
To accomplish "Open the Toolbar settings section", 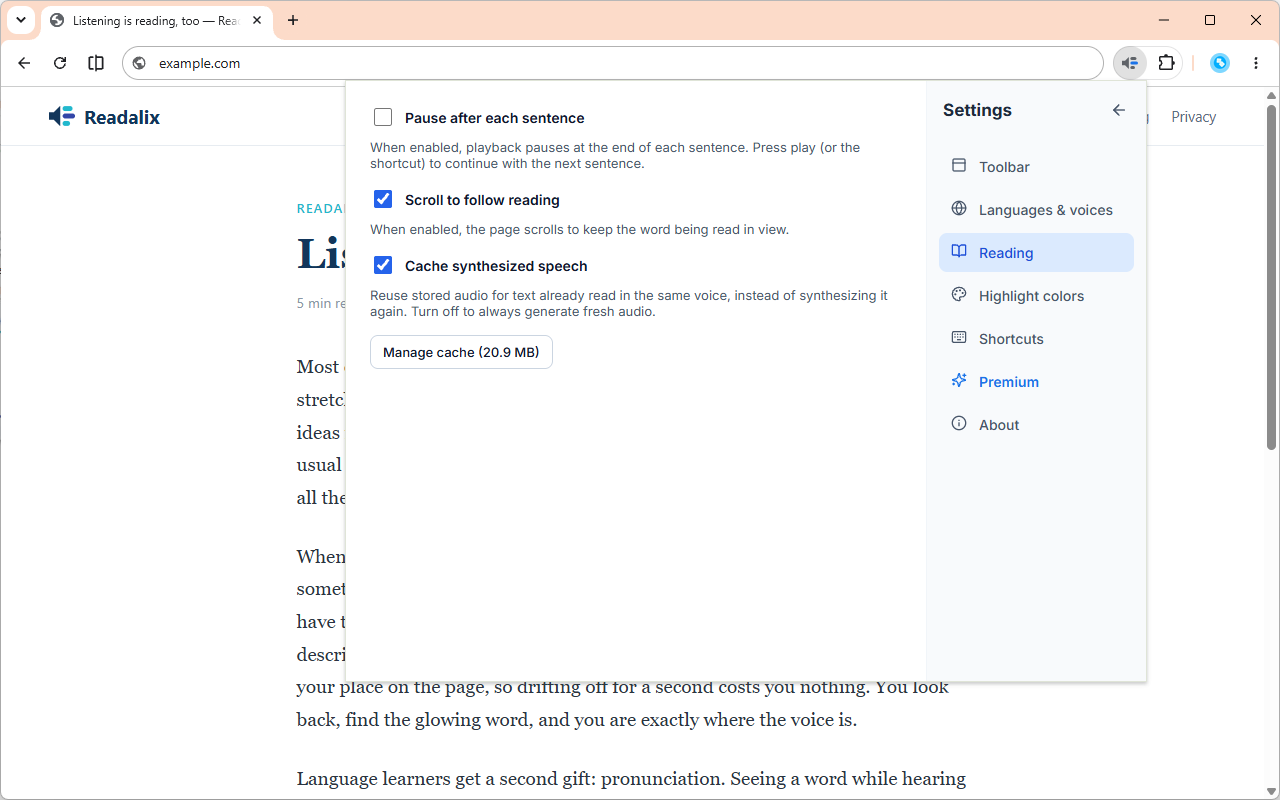I will coord(1036,167).
